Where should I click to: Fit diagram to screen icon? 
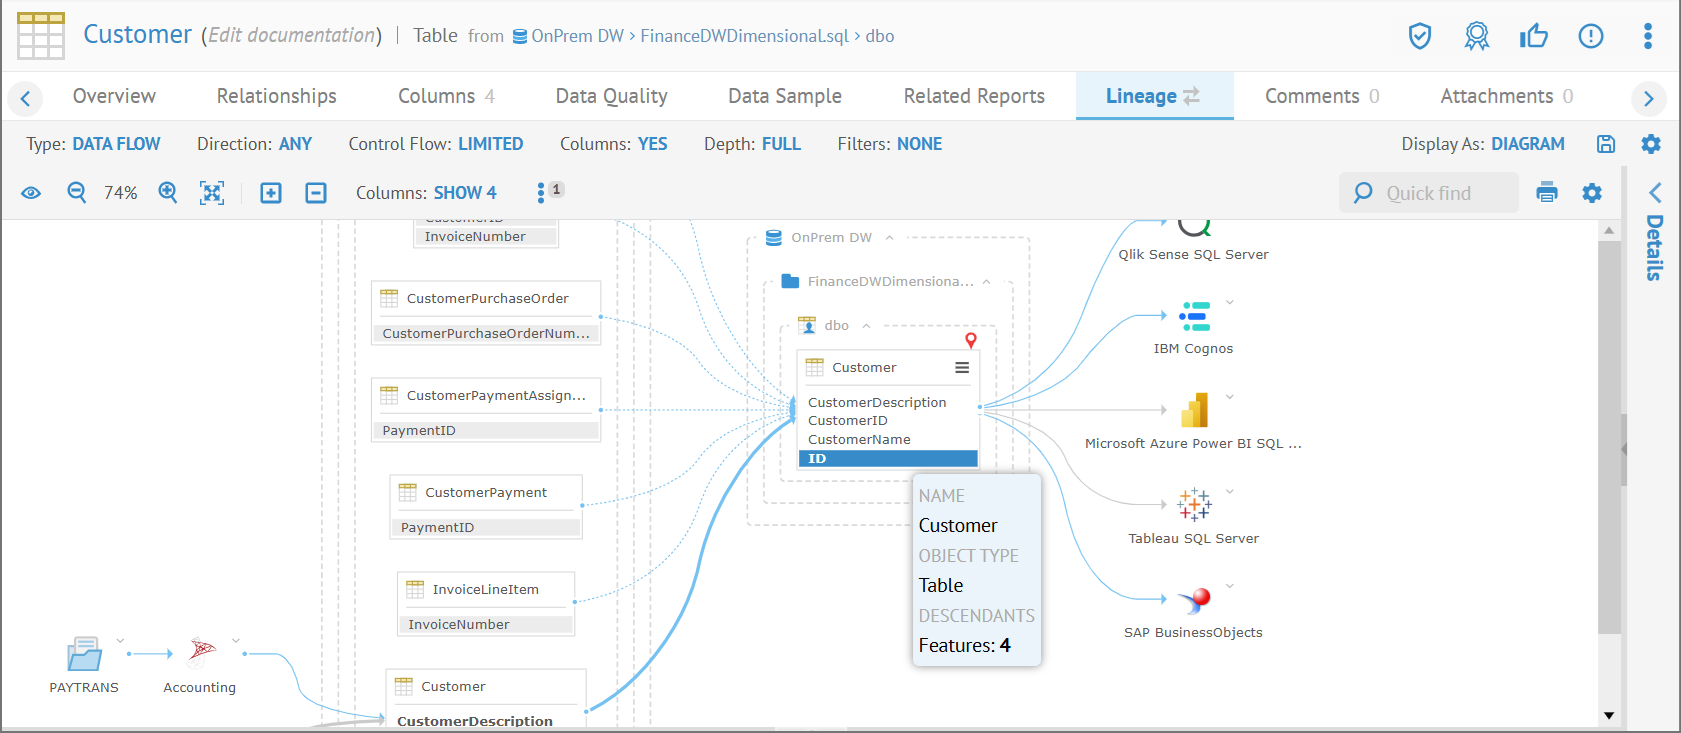tap(212, 193)
